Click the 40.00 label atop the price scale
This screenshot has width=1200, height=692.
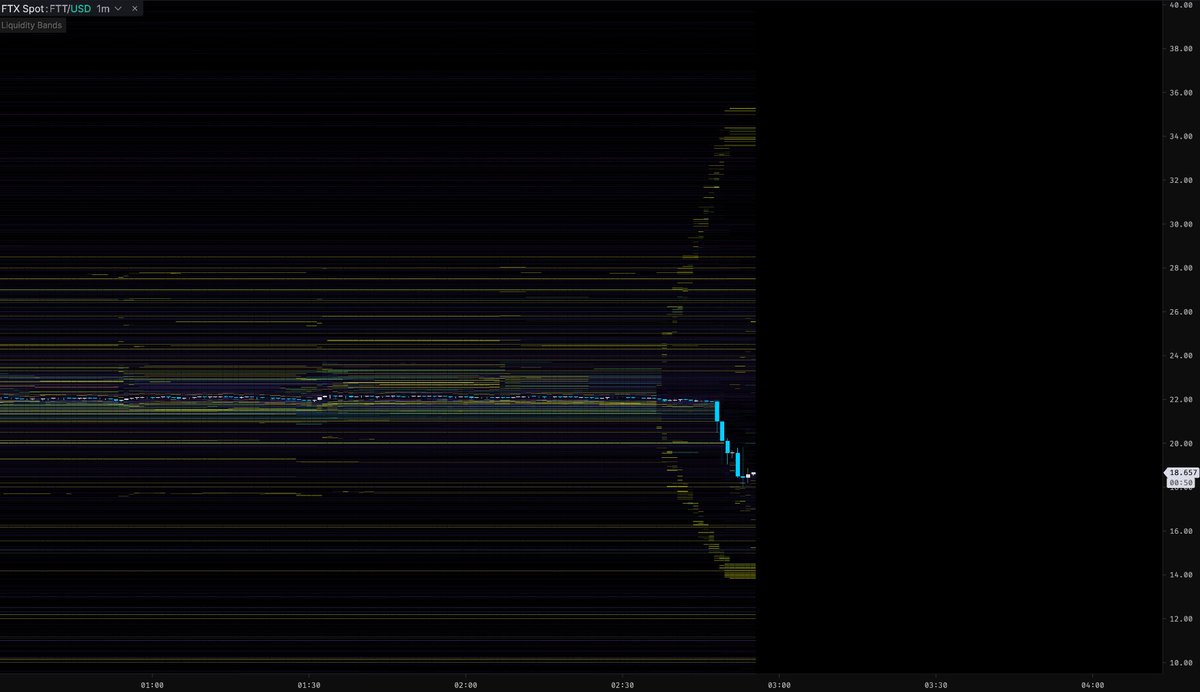(1182, 4)
